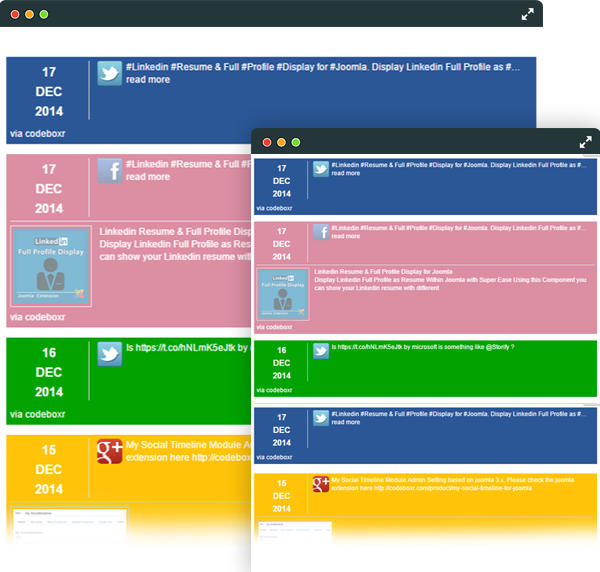
Task: Close the front window with red button
Action: click(x=267, y=142)
